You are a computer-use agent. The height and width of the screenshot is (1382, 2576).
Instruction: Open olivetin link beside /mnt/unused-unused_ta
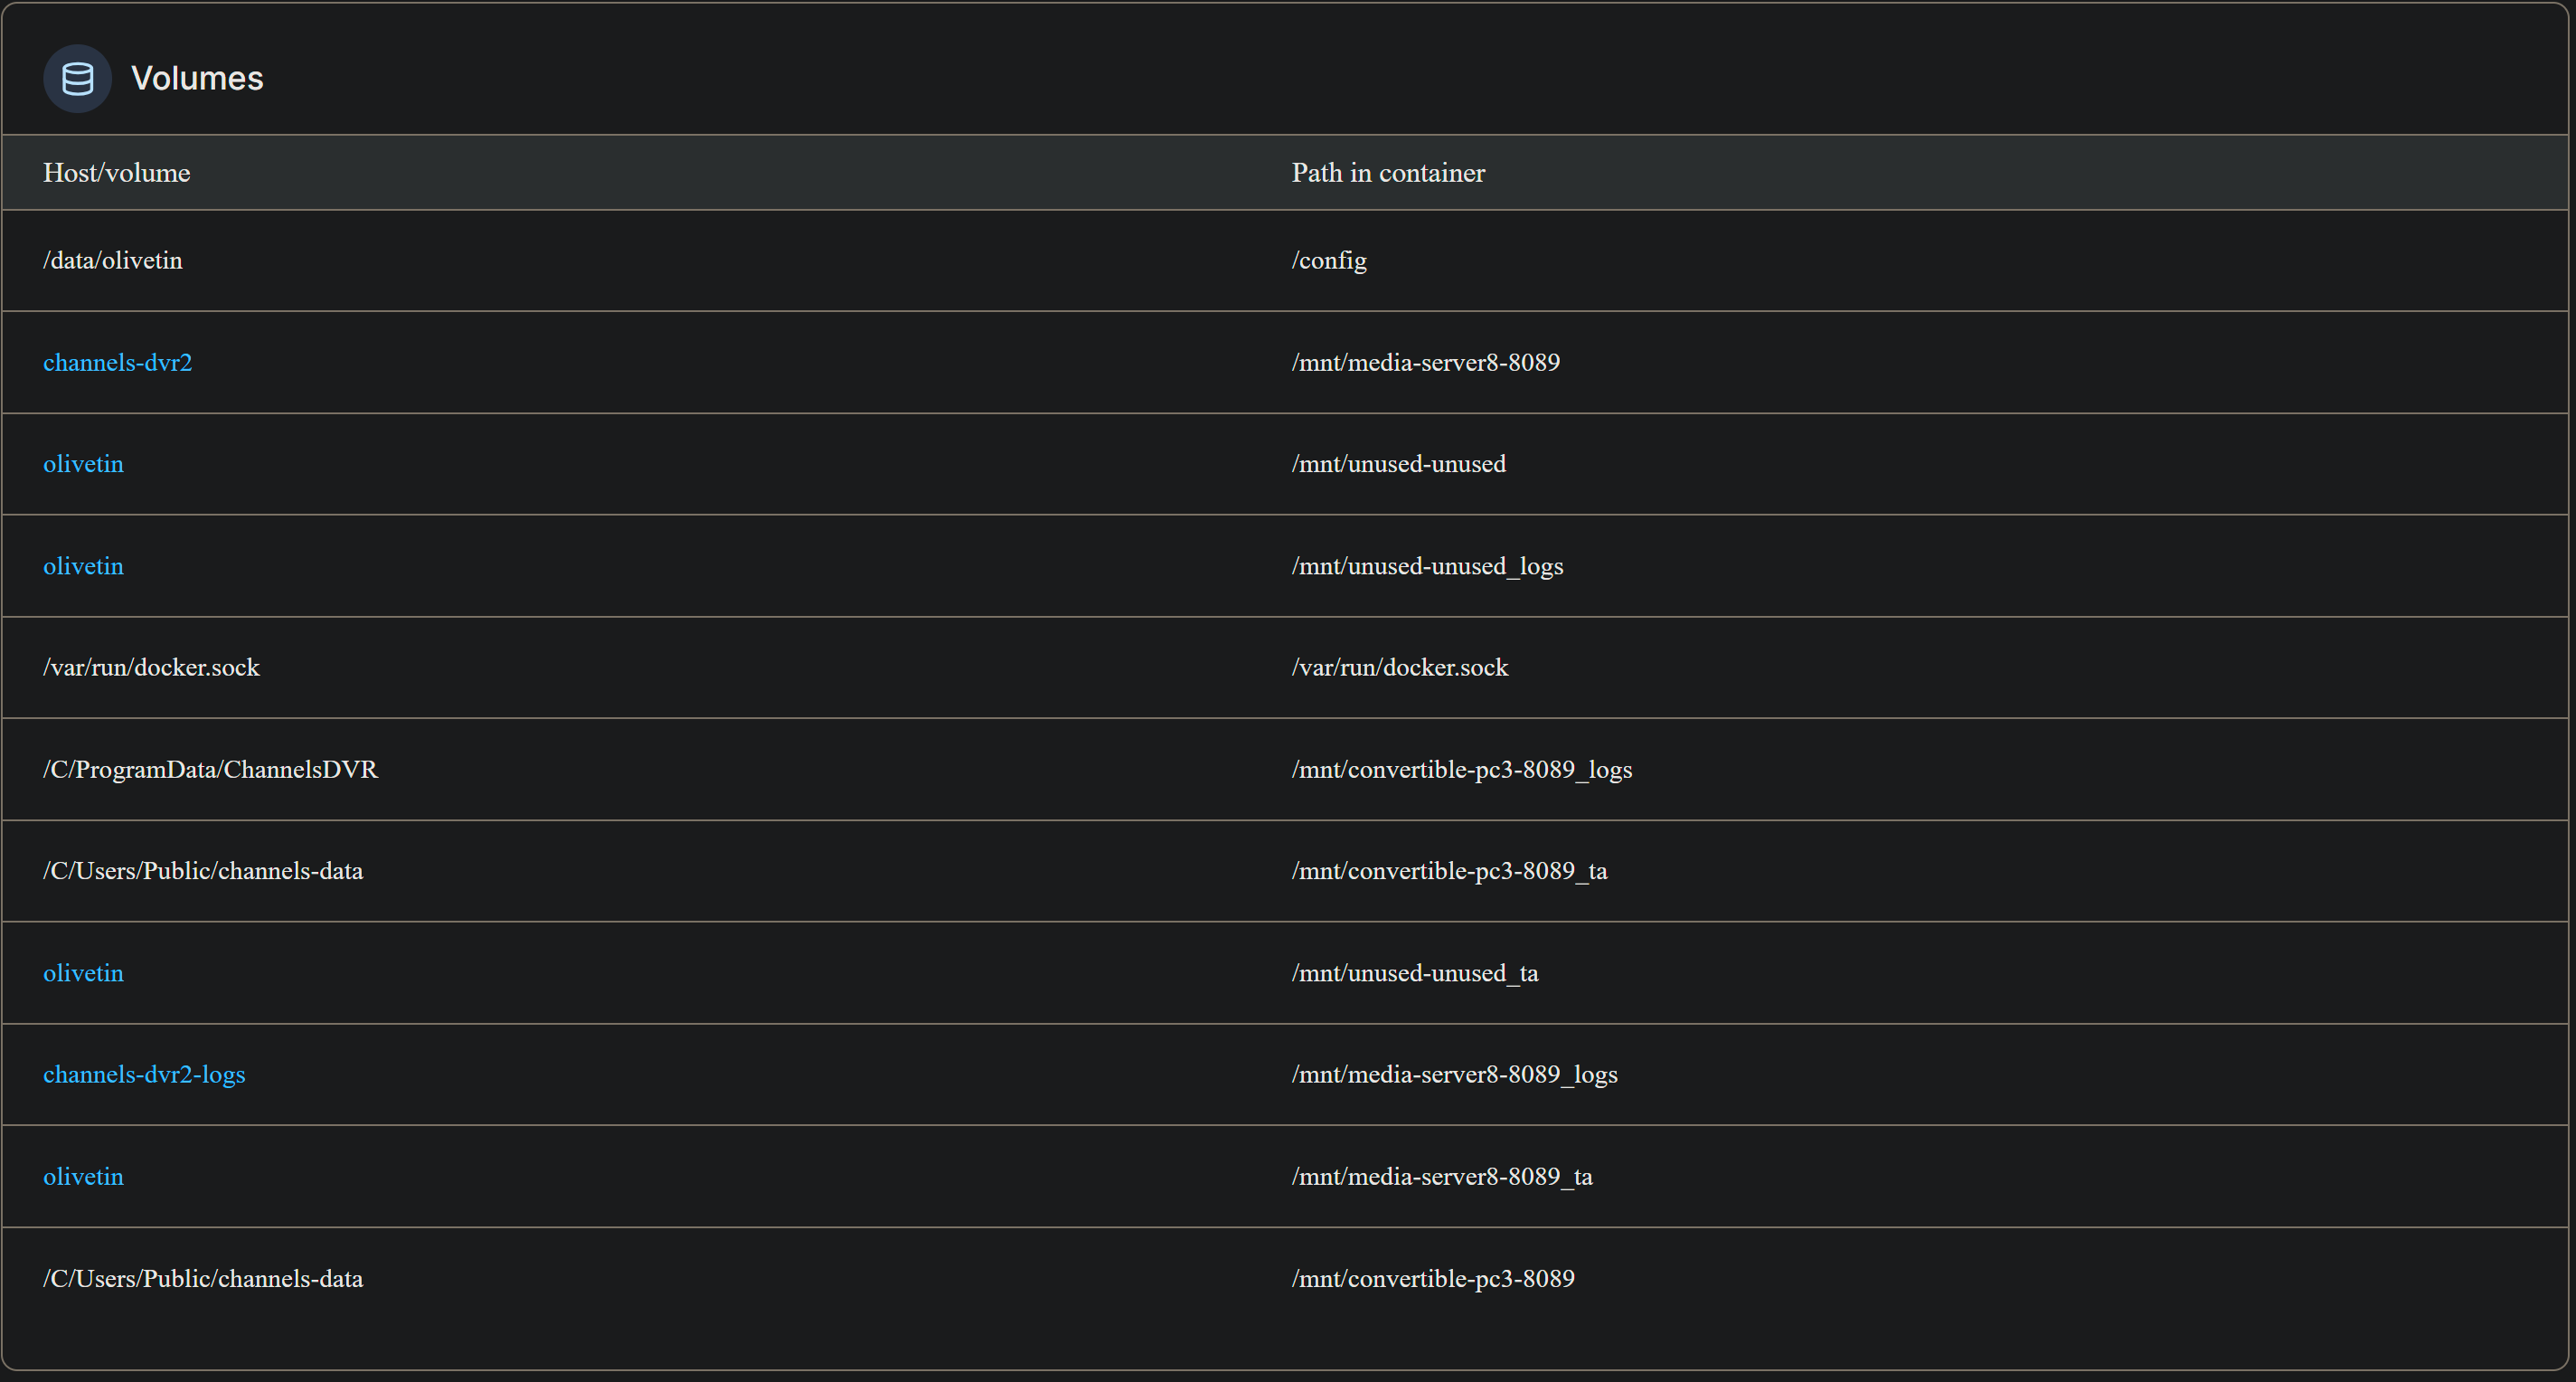[83, 973]
